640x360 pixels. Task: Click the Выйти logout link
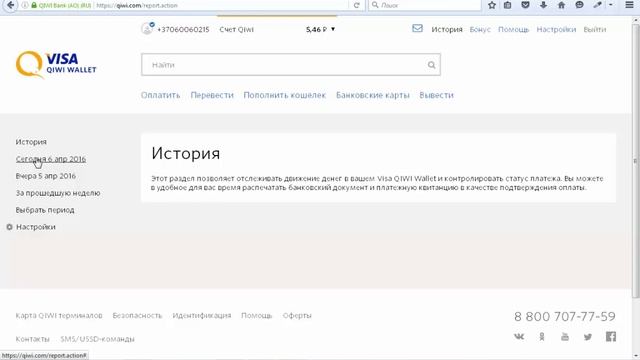(595, 29)
